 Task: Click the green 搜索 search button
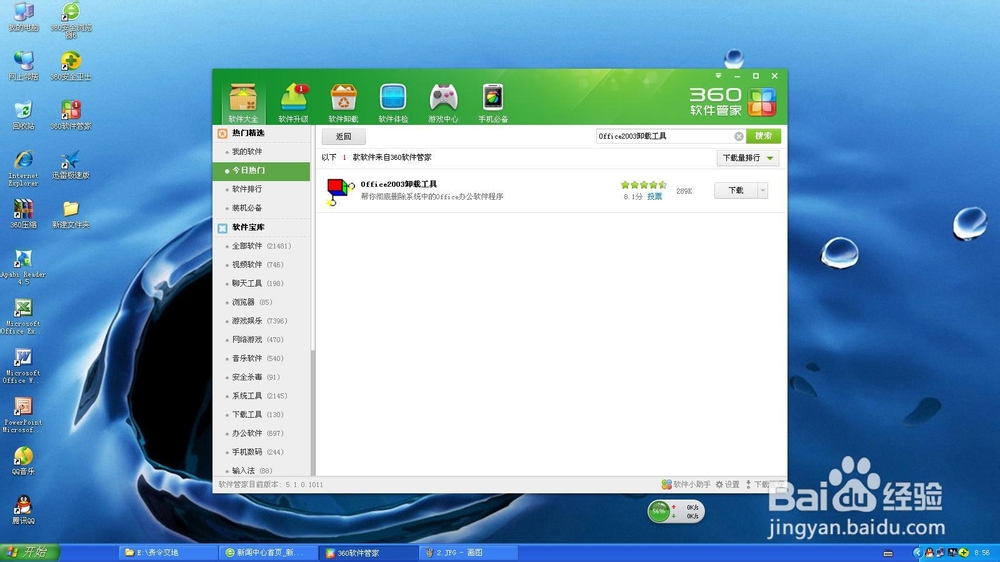763,136
